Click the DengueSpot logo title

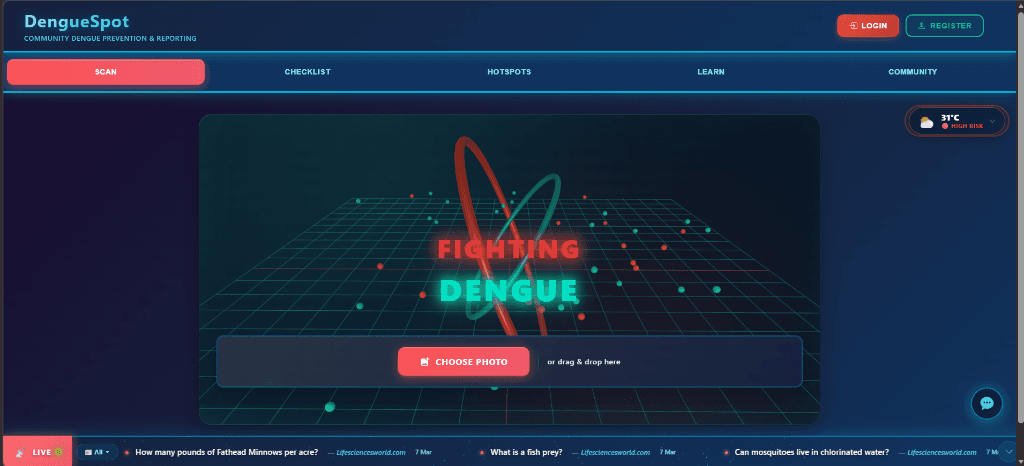(x=76, y=22)
